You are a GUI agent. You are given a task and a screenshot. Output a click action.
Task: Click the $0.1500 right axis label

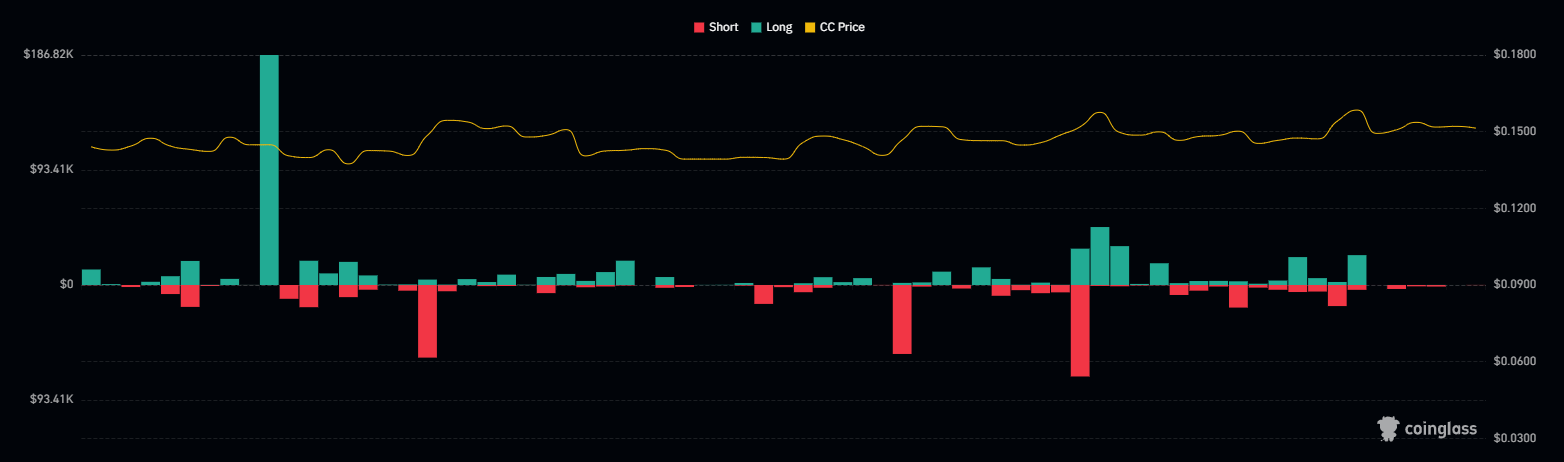click(1513, 131)
